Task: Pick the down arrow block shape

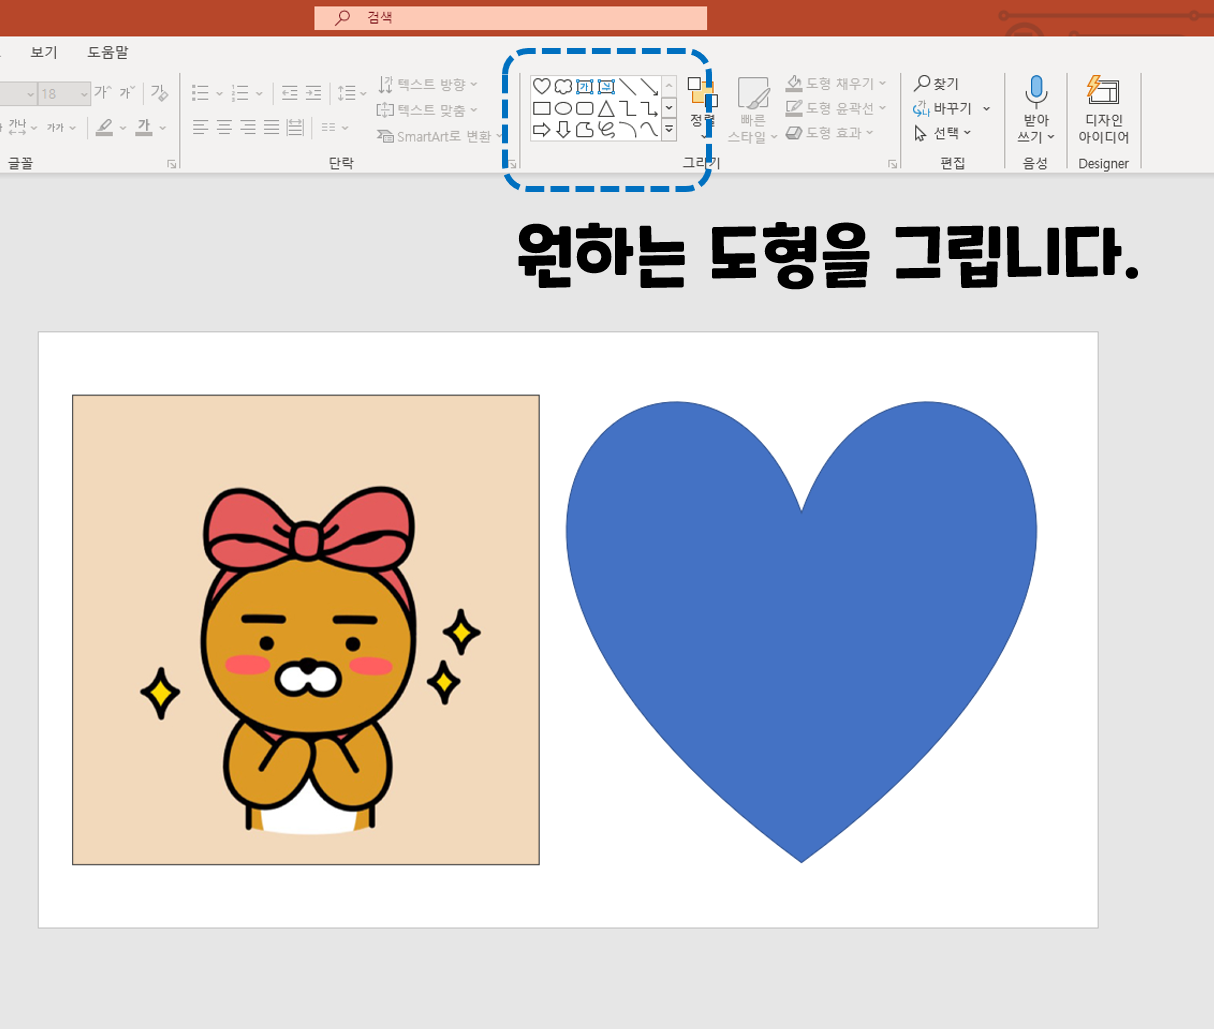Action: (x=564, y=129)
